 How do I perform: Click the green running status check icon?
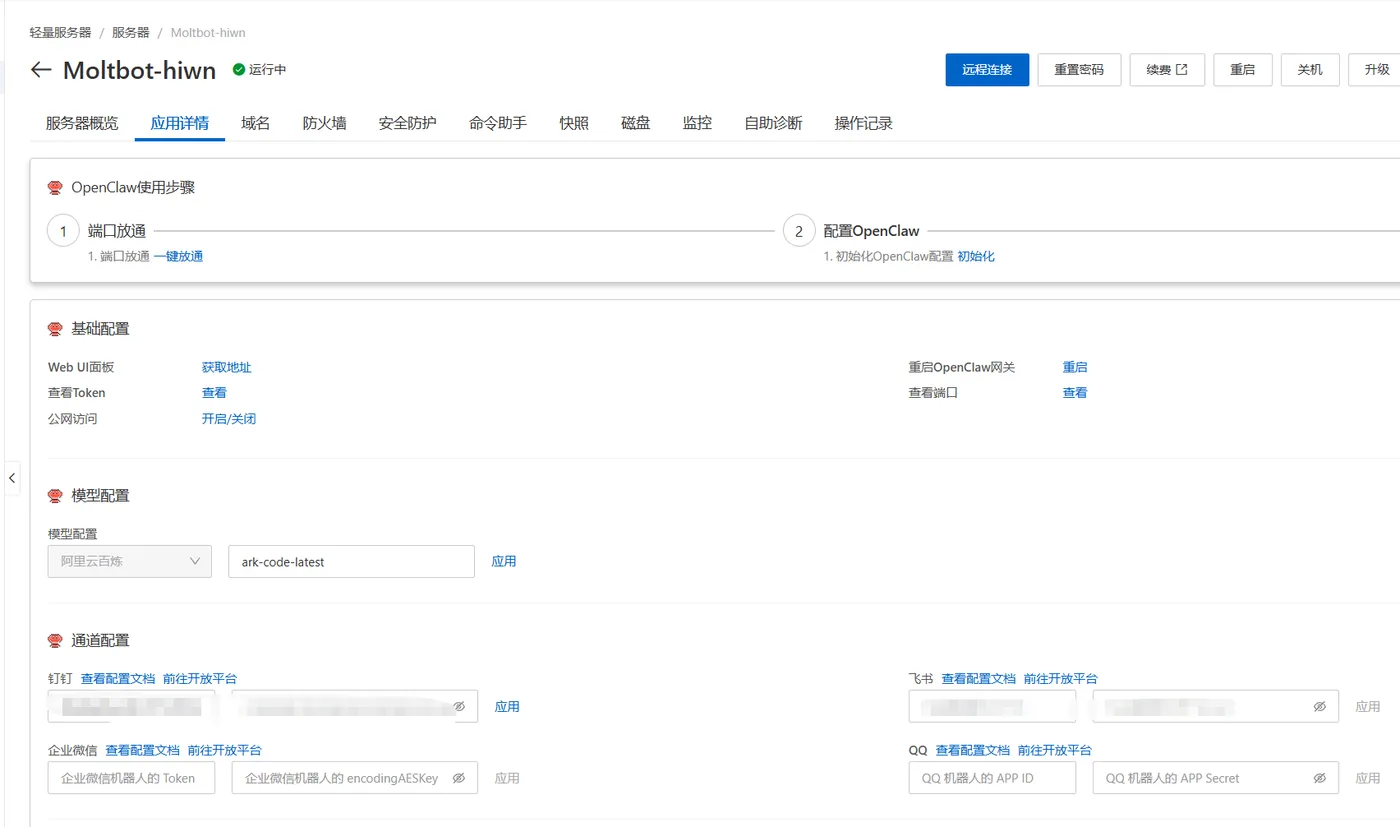click(x=239, y=70)
